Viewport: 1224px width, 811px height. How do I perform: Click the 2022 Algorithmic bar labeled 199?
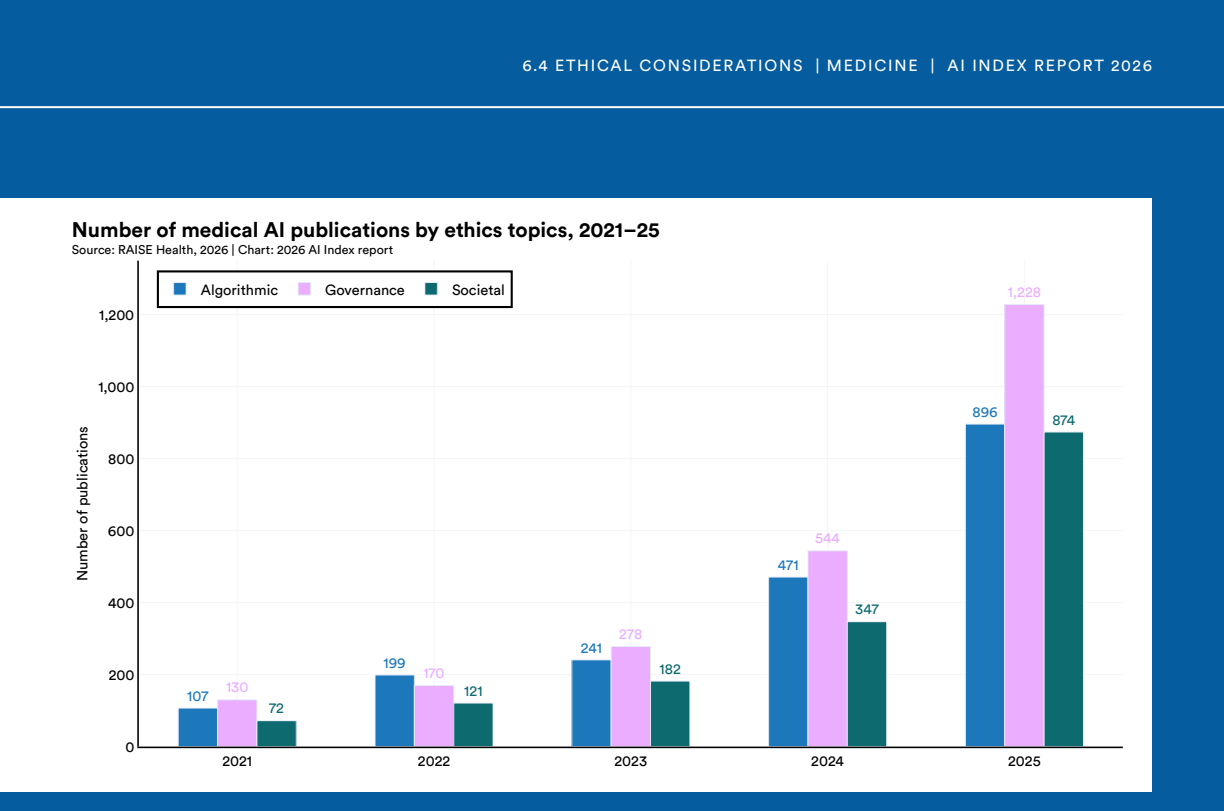395,711
